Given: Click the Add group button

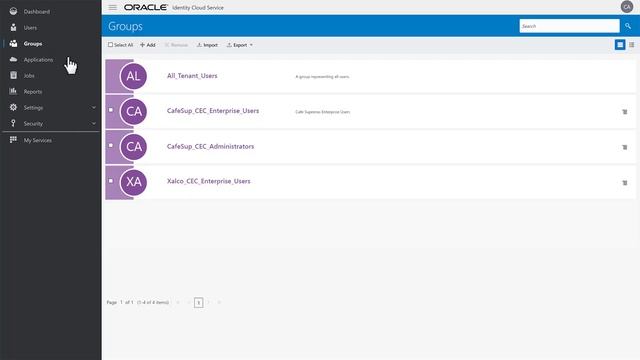Looking at the screenshot, I should (x=147, y=45).
